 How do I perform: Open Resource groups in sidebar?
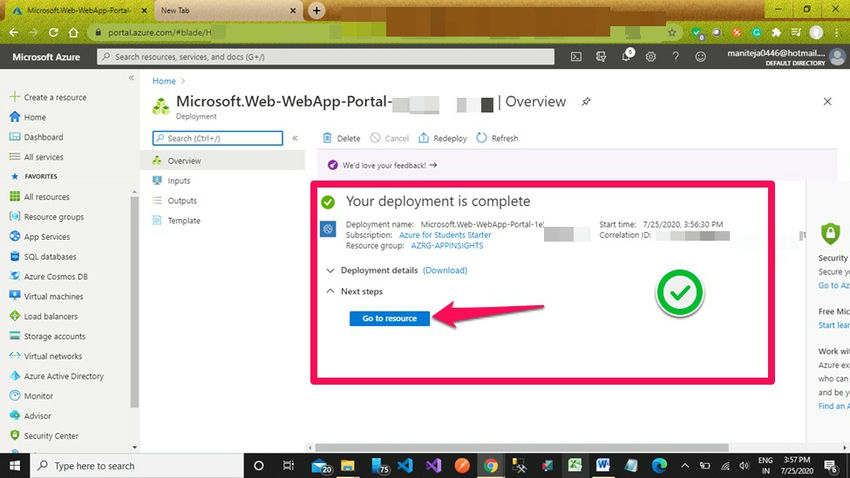tap(47, 217)
